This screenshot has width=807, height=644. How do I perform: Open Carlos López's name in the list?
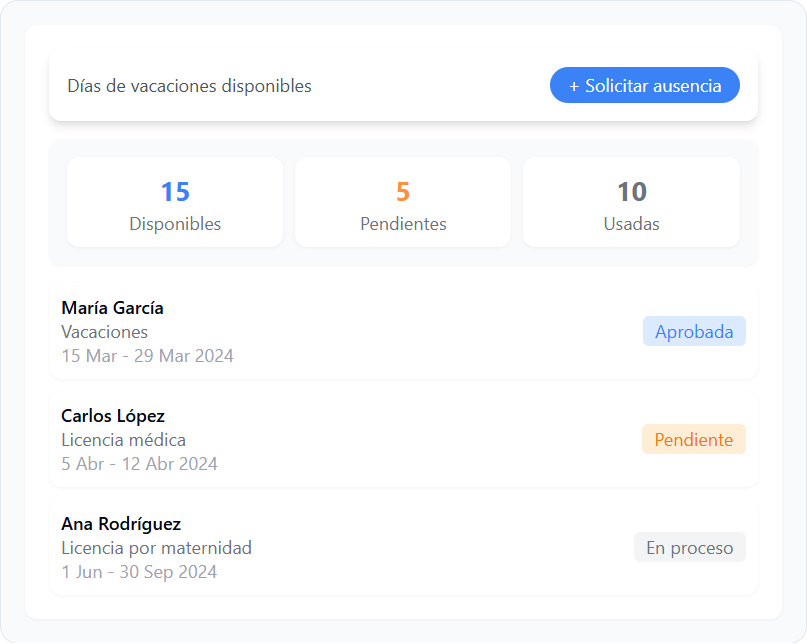[x=113, y=416]
